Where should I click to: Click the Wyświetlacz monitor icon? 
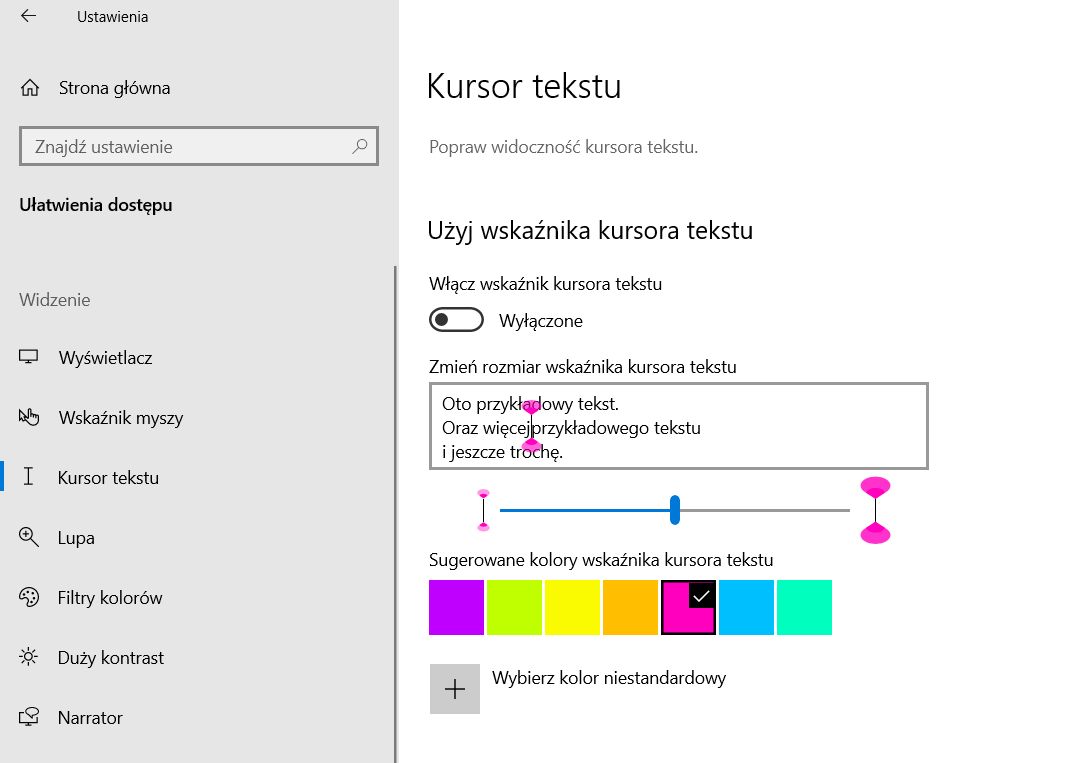[28, 357]
